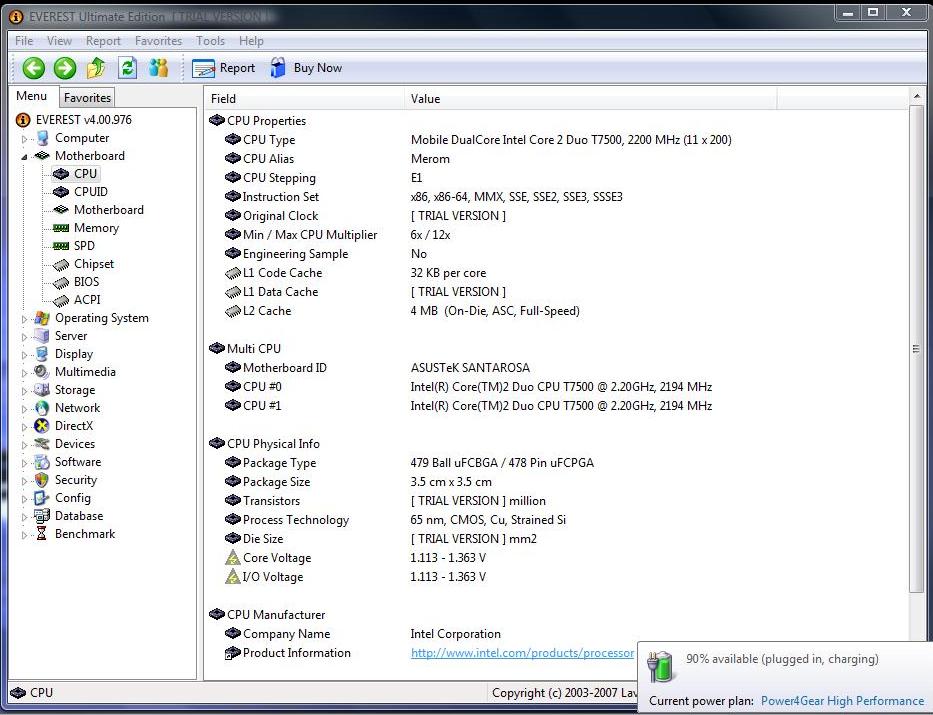Click the DirectX yellow X icon

tap(42, 426)
